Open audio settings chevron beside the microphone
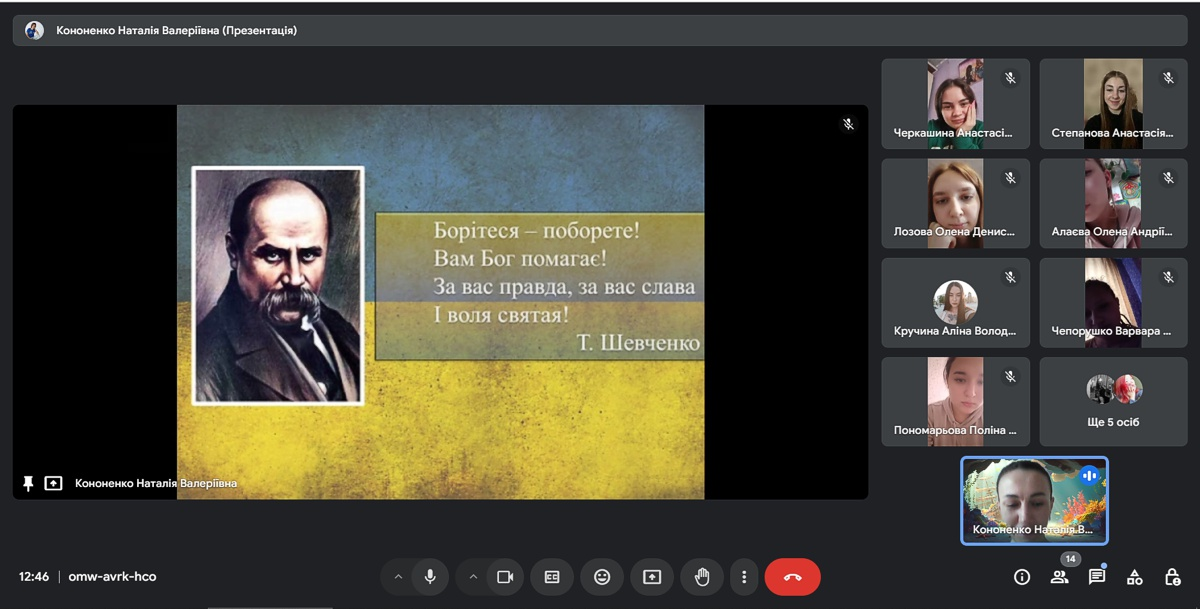 click(398, 577)
